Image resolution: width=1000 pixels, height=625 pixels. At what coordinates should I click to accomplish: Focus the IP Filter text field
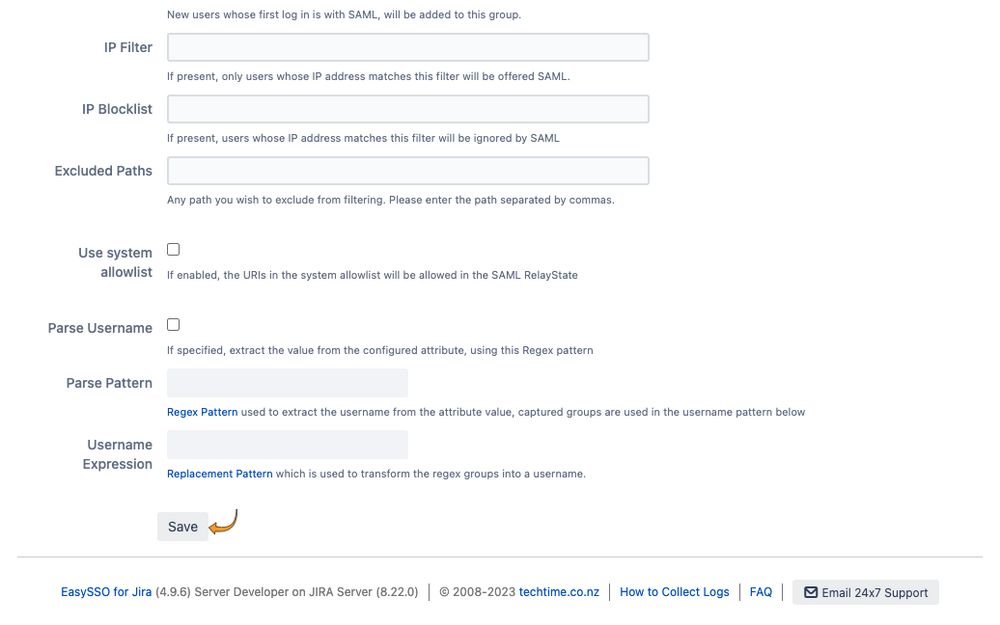408,47
